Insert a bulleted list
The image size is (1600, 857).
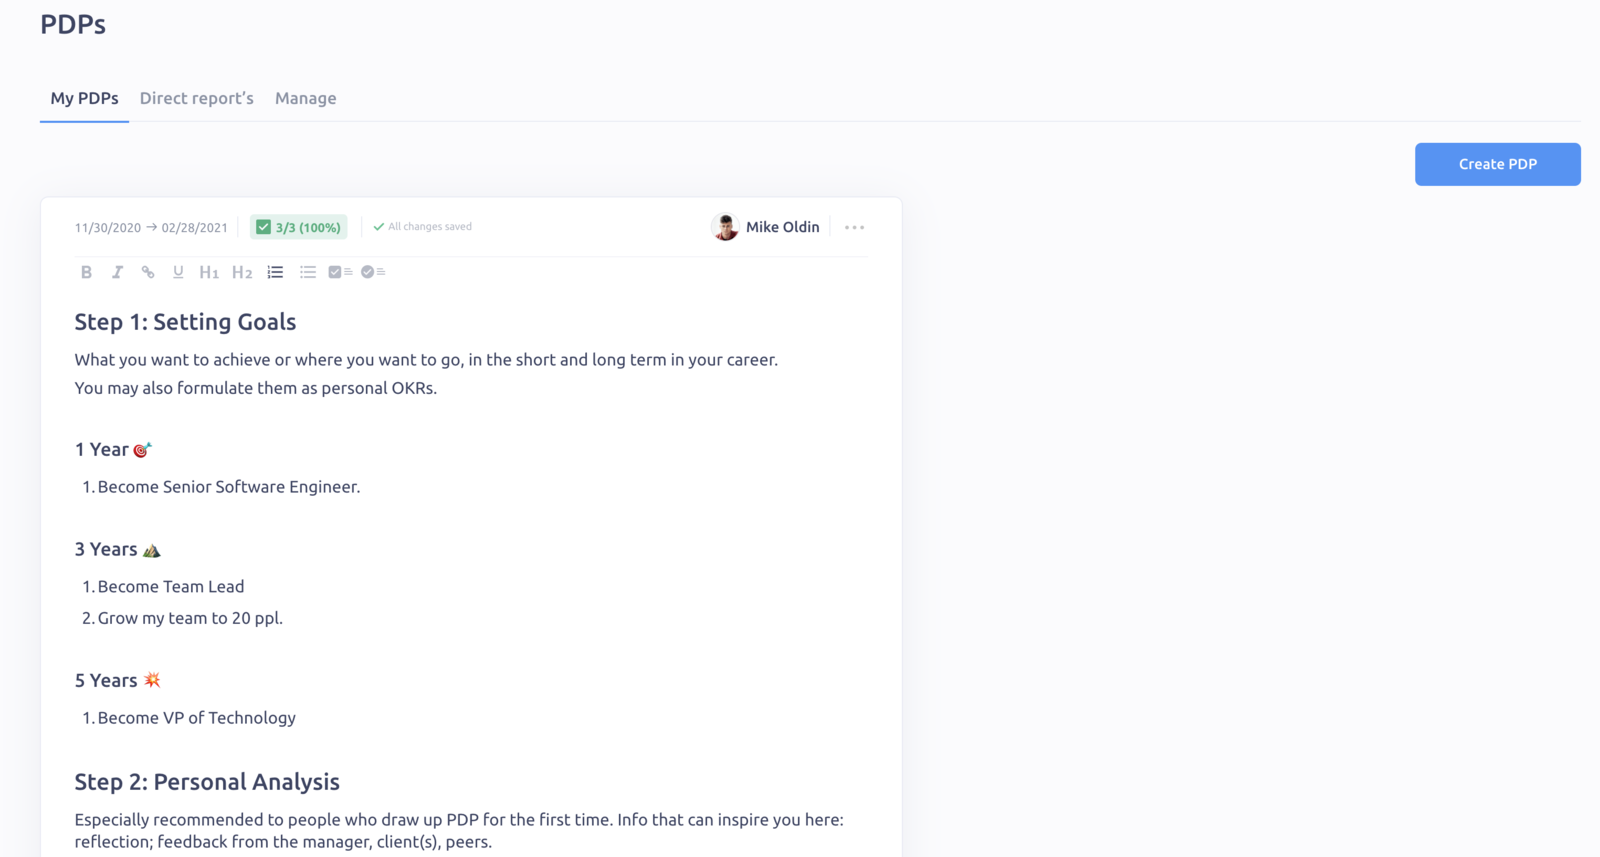[308, 272]
